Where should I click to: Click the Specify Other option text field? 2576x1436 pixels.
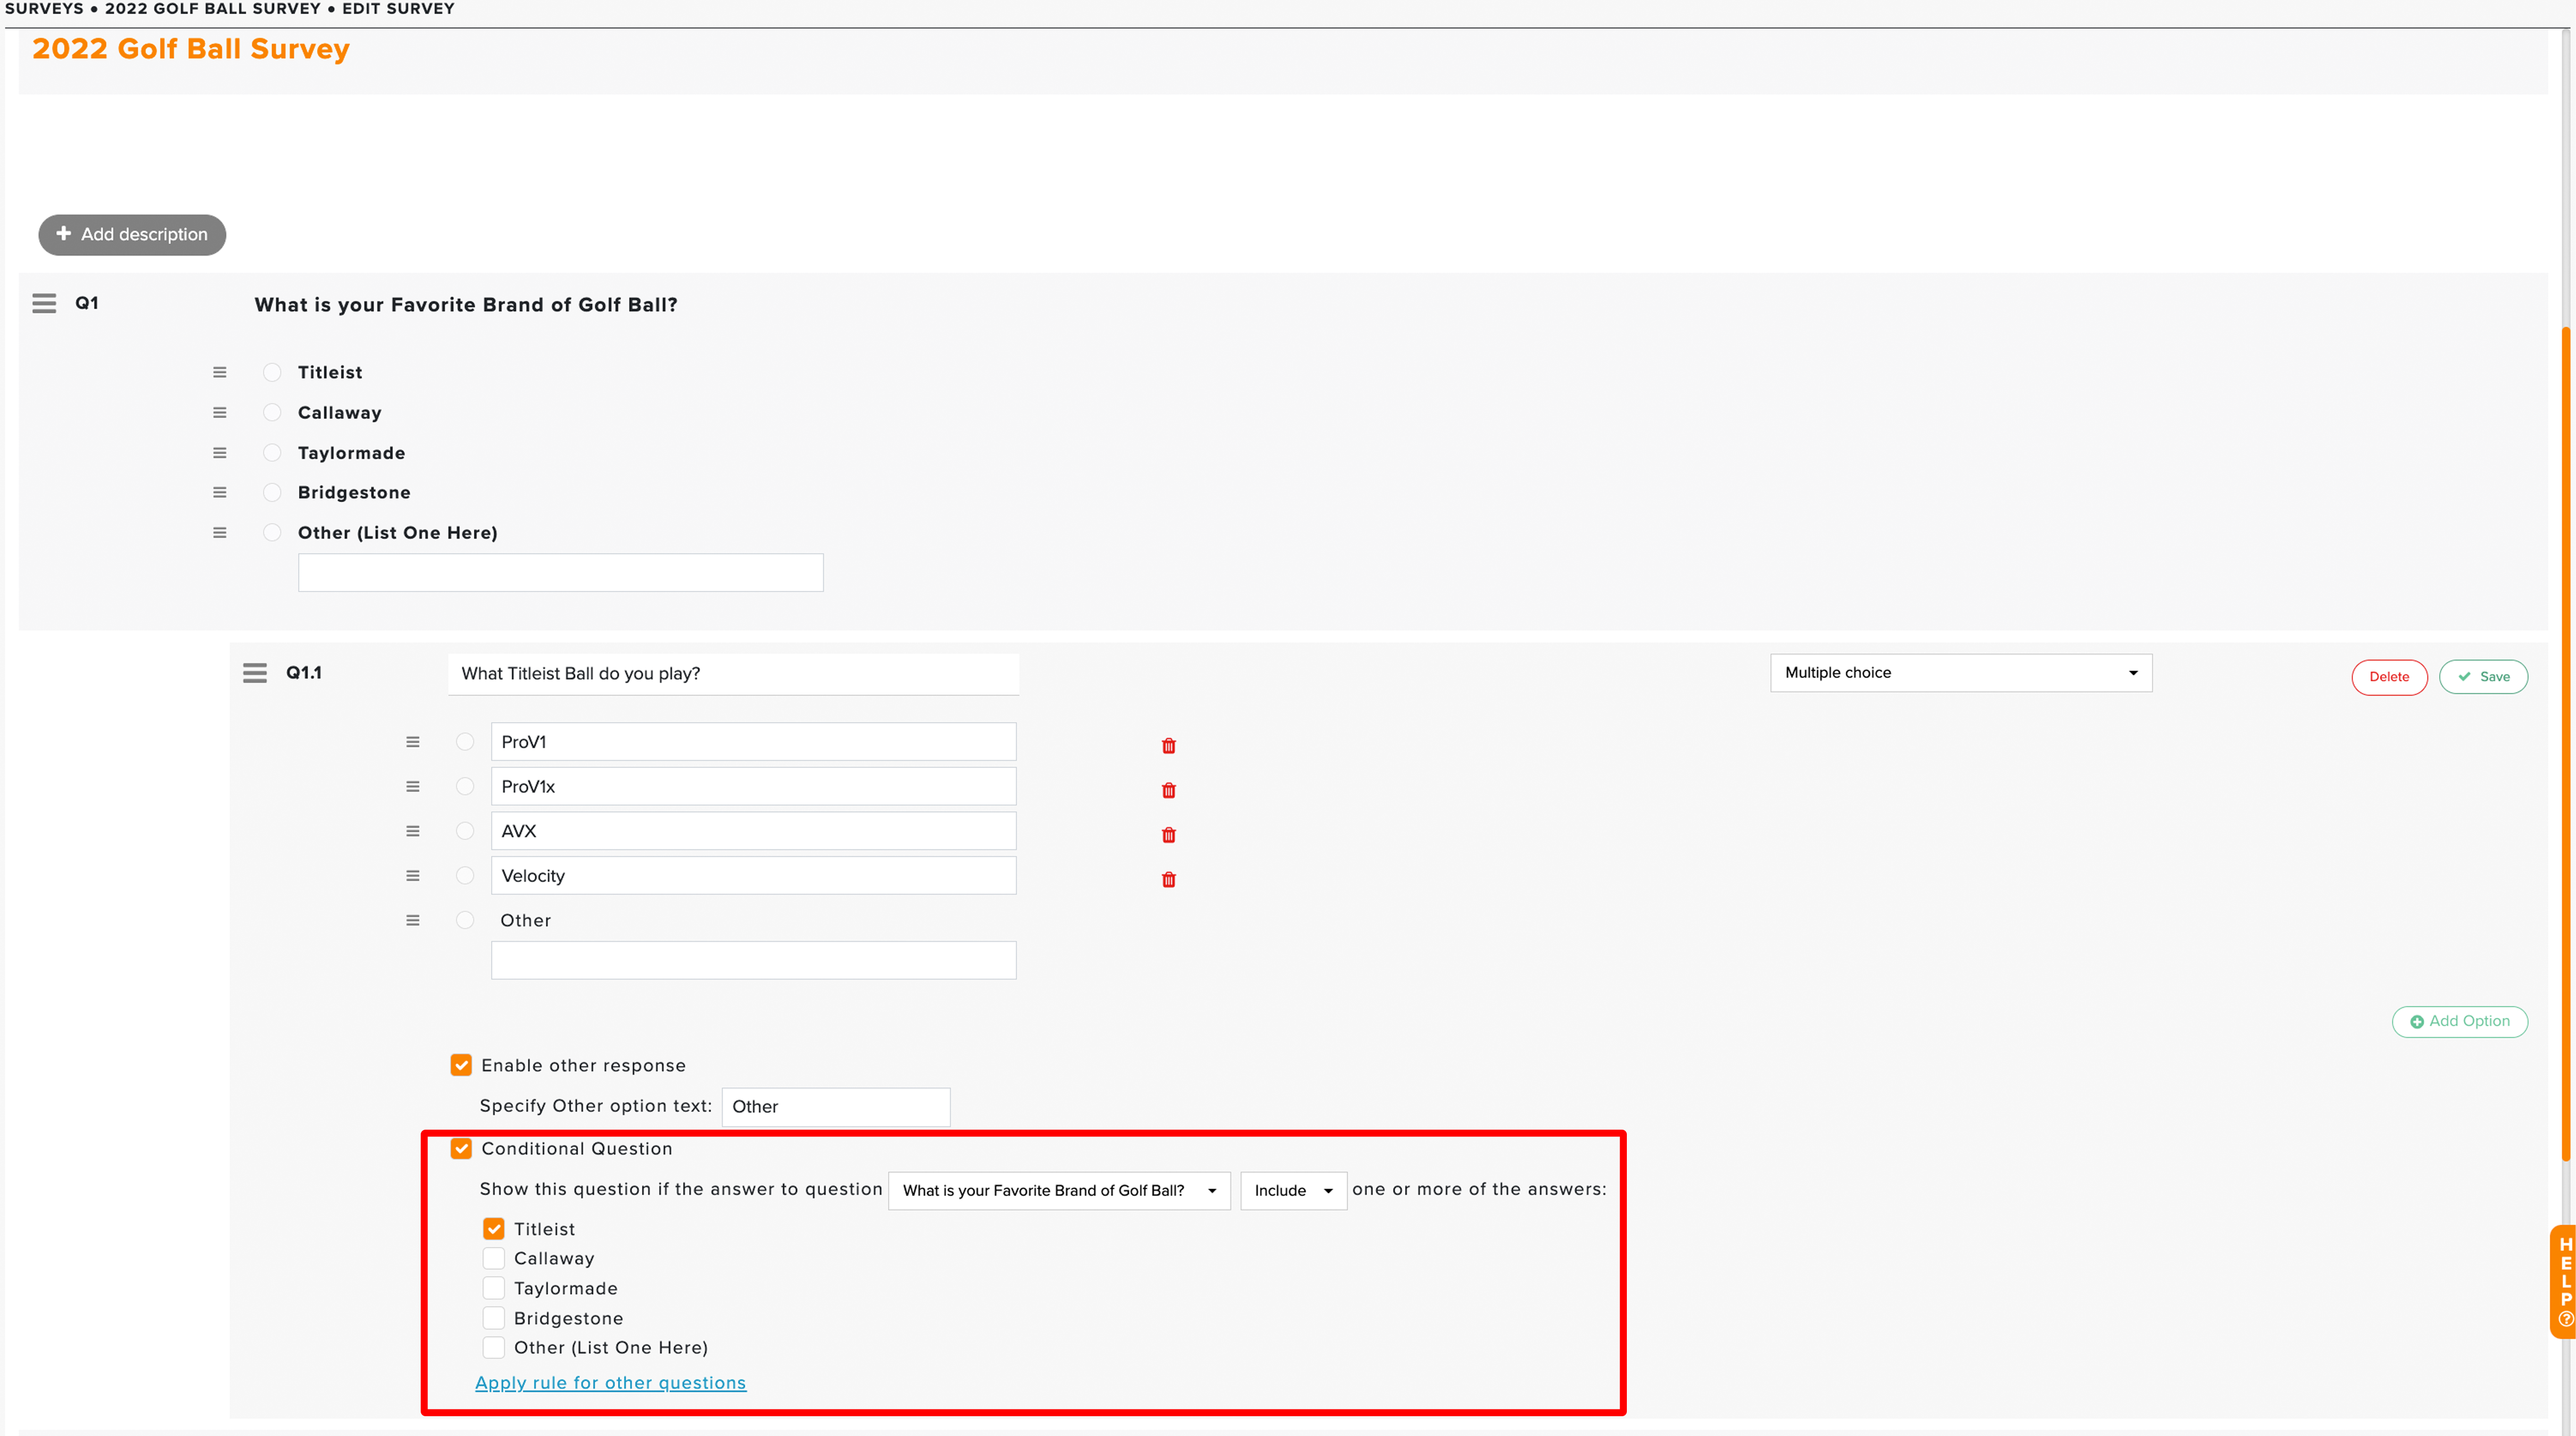(836, 1107)
